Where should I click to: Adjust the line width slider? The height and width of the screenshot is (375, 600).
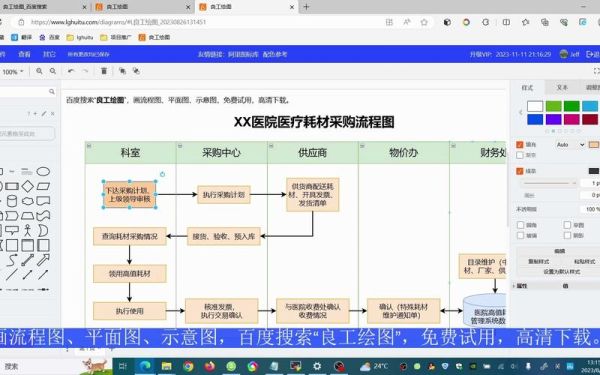pos(548,183)
